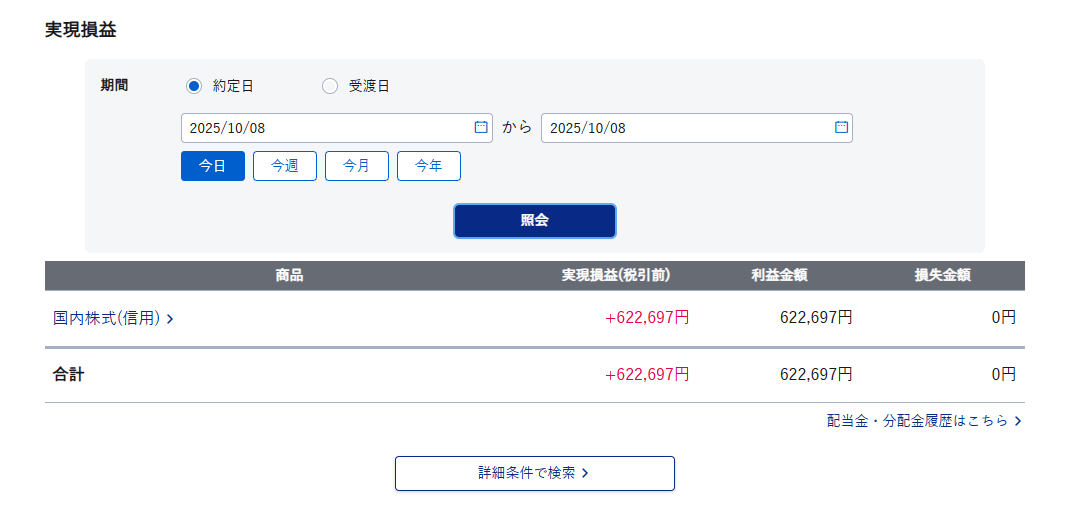Click the 実現損益(税引前) column header
1086x526 pixels.
click(x=616, y=275)
